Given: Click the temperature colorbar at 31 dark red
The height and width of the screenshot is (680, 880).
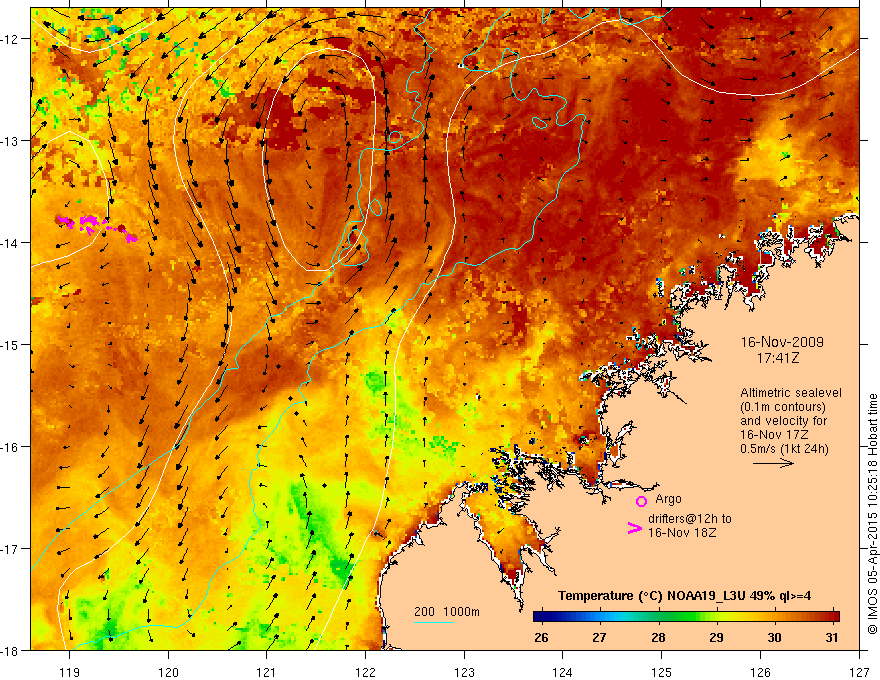Looking at the screenshot, I should pos(832,617).
